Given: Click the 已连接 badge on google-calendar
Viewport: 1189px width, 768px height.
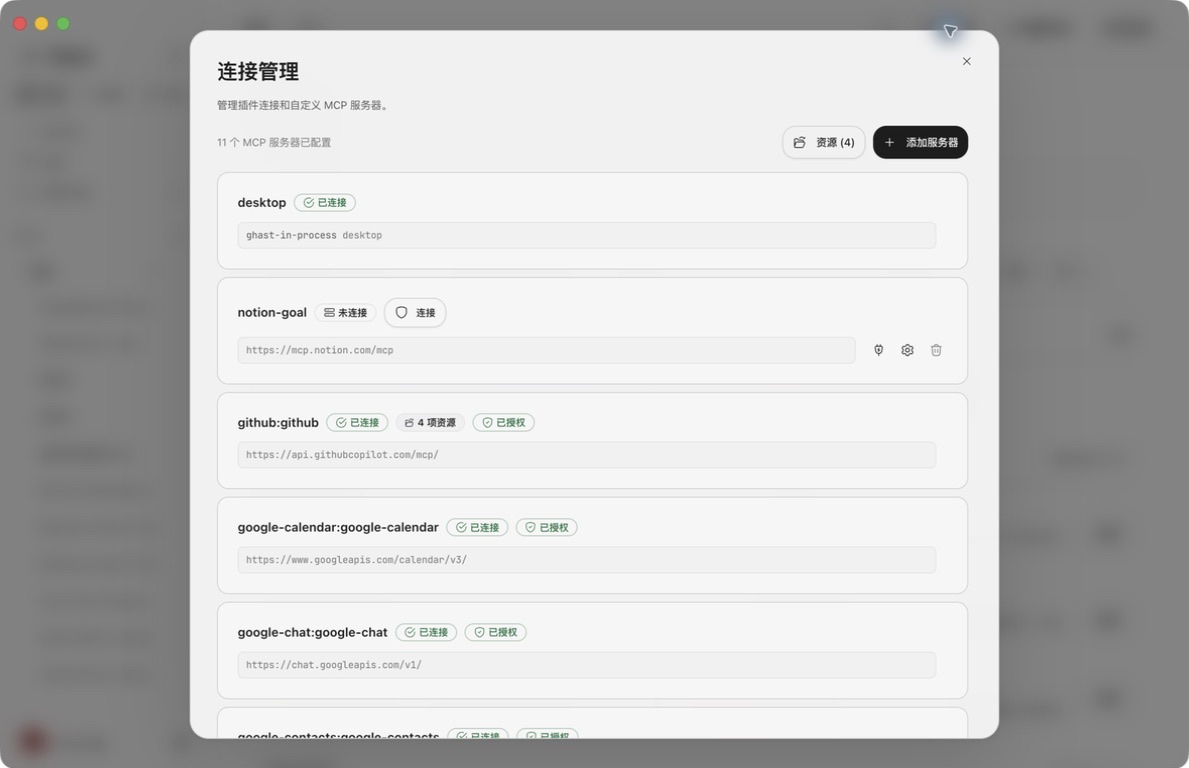Looking at the screenshot, I should tap(477, 528).
